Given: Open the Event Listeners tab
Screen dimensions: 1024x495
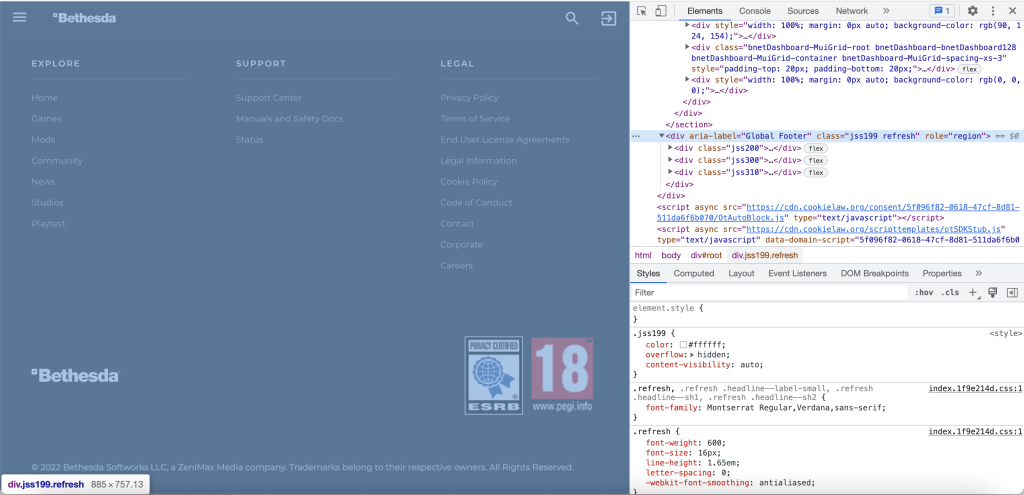Looking at the screenshot, I should tap(797, 274).
